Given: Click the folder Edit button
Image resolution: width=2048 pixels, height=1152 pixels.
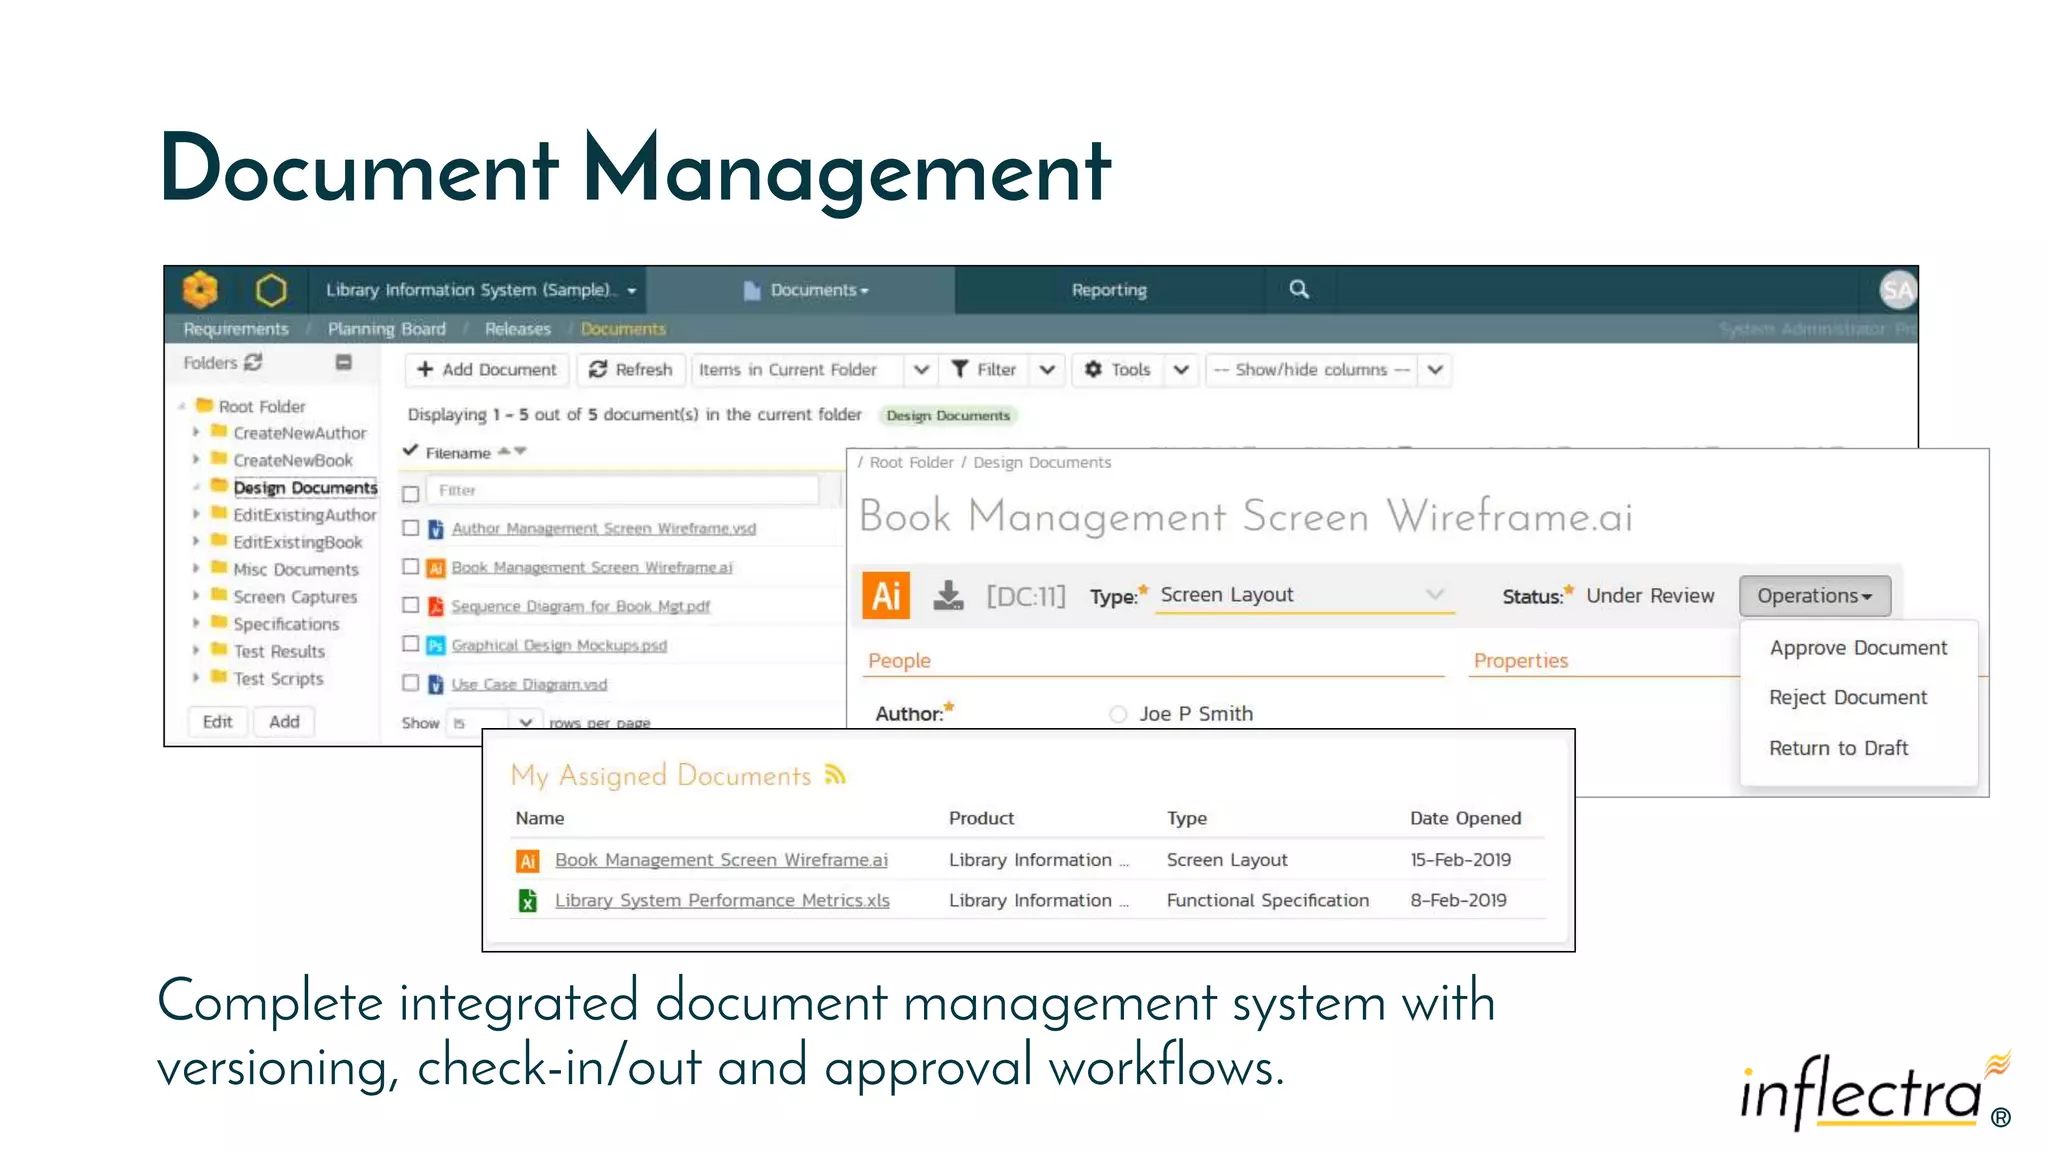Looking at the screenshot, I should pyautogui.click(x=217, y=722).
